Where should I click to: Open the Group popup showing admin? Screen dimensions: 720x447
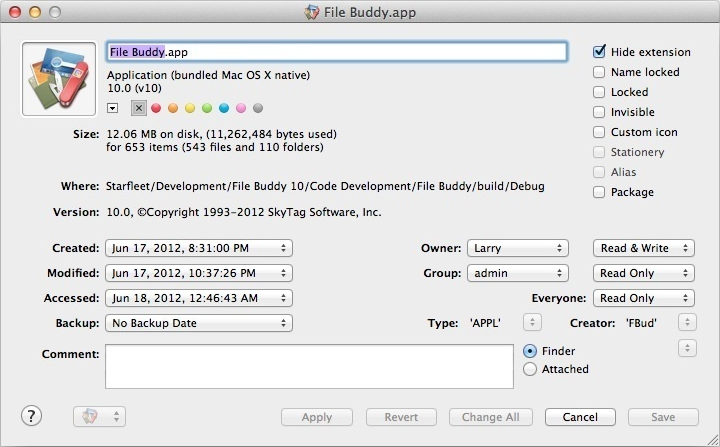(x=518, y=273)
